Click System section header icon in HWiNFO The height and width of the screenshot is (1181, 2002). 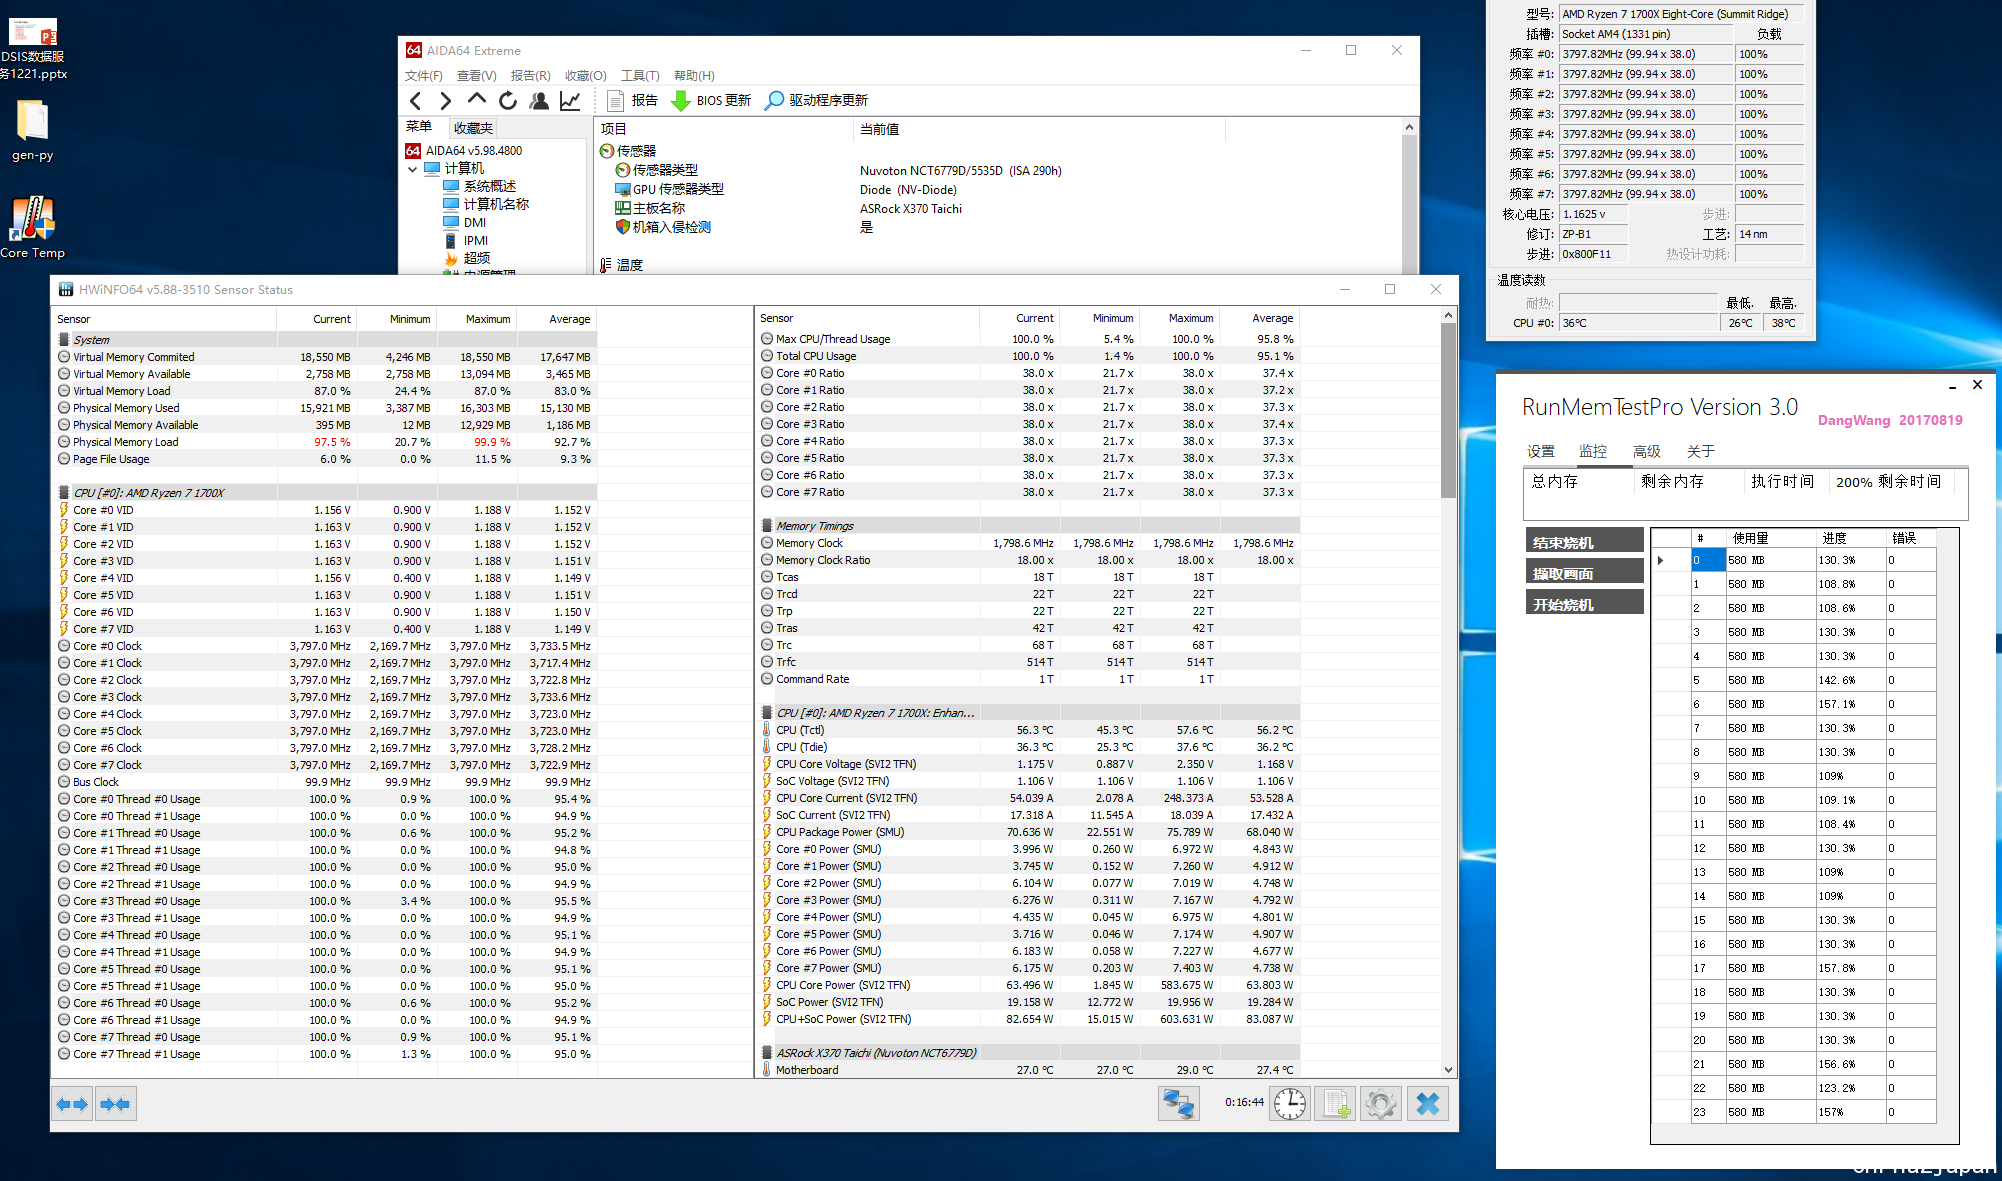pyautogui.click(x=64, y=340)
